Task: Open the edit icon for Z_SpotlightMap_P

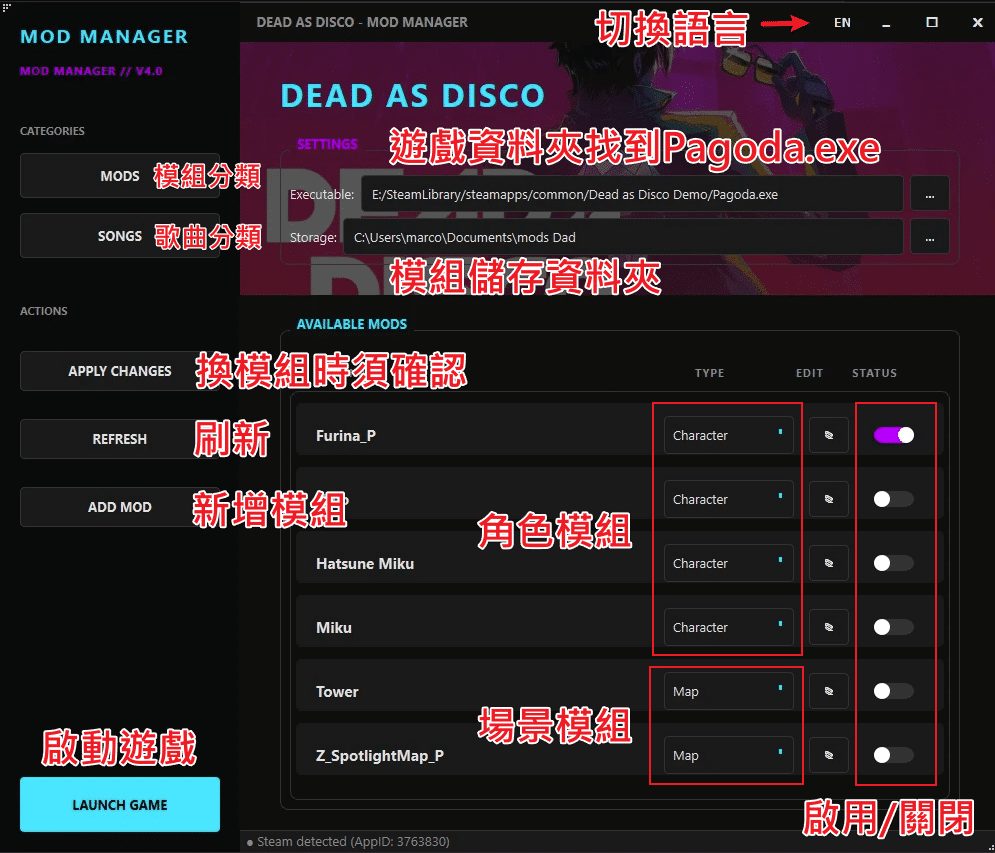Action: pyautogui.click(x=829, y=755)
